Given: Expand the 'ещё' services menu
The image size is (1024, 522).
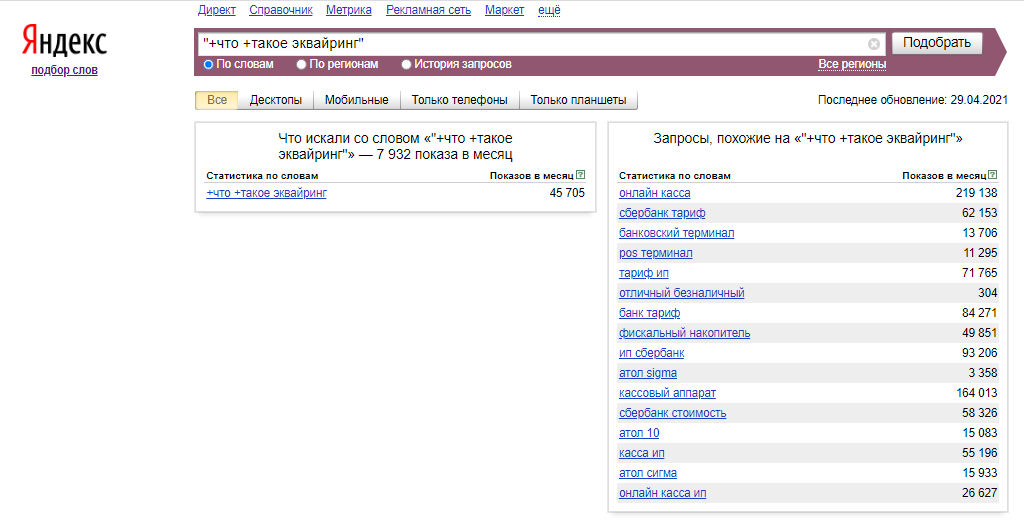Looking at the screenshot, I should (549, 10).
